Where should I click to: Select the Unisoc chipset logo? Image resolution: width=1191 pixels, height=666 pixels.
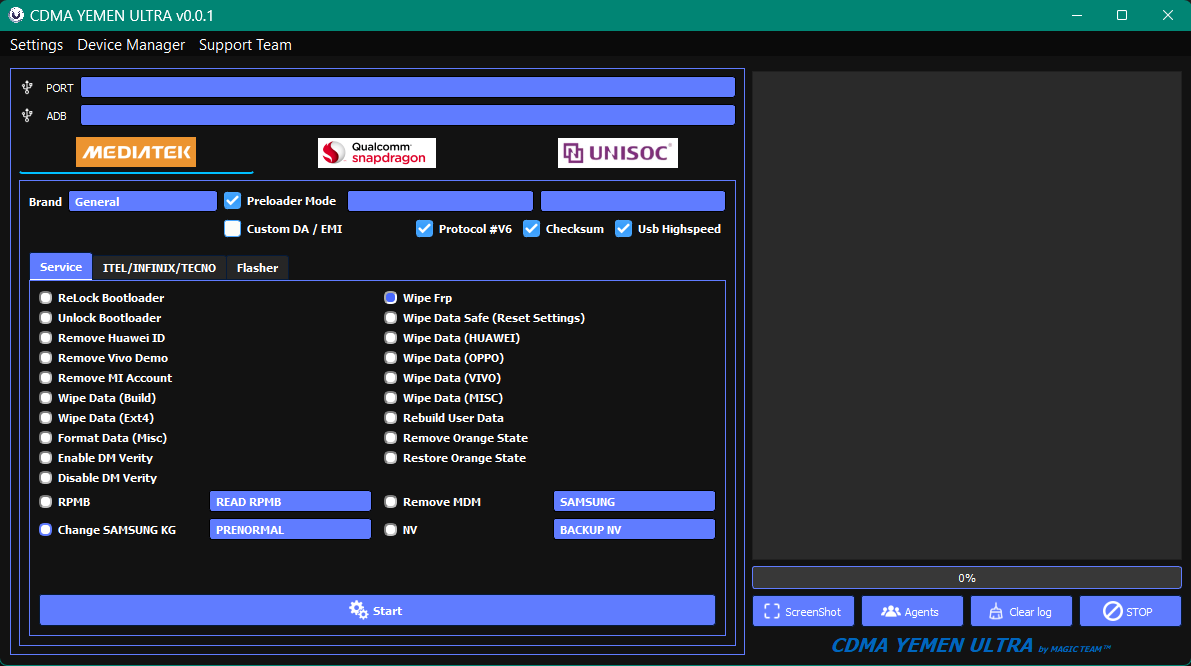pos(617,153)
